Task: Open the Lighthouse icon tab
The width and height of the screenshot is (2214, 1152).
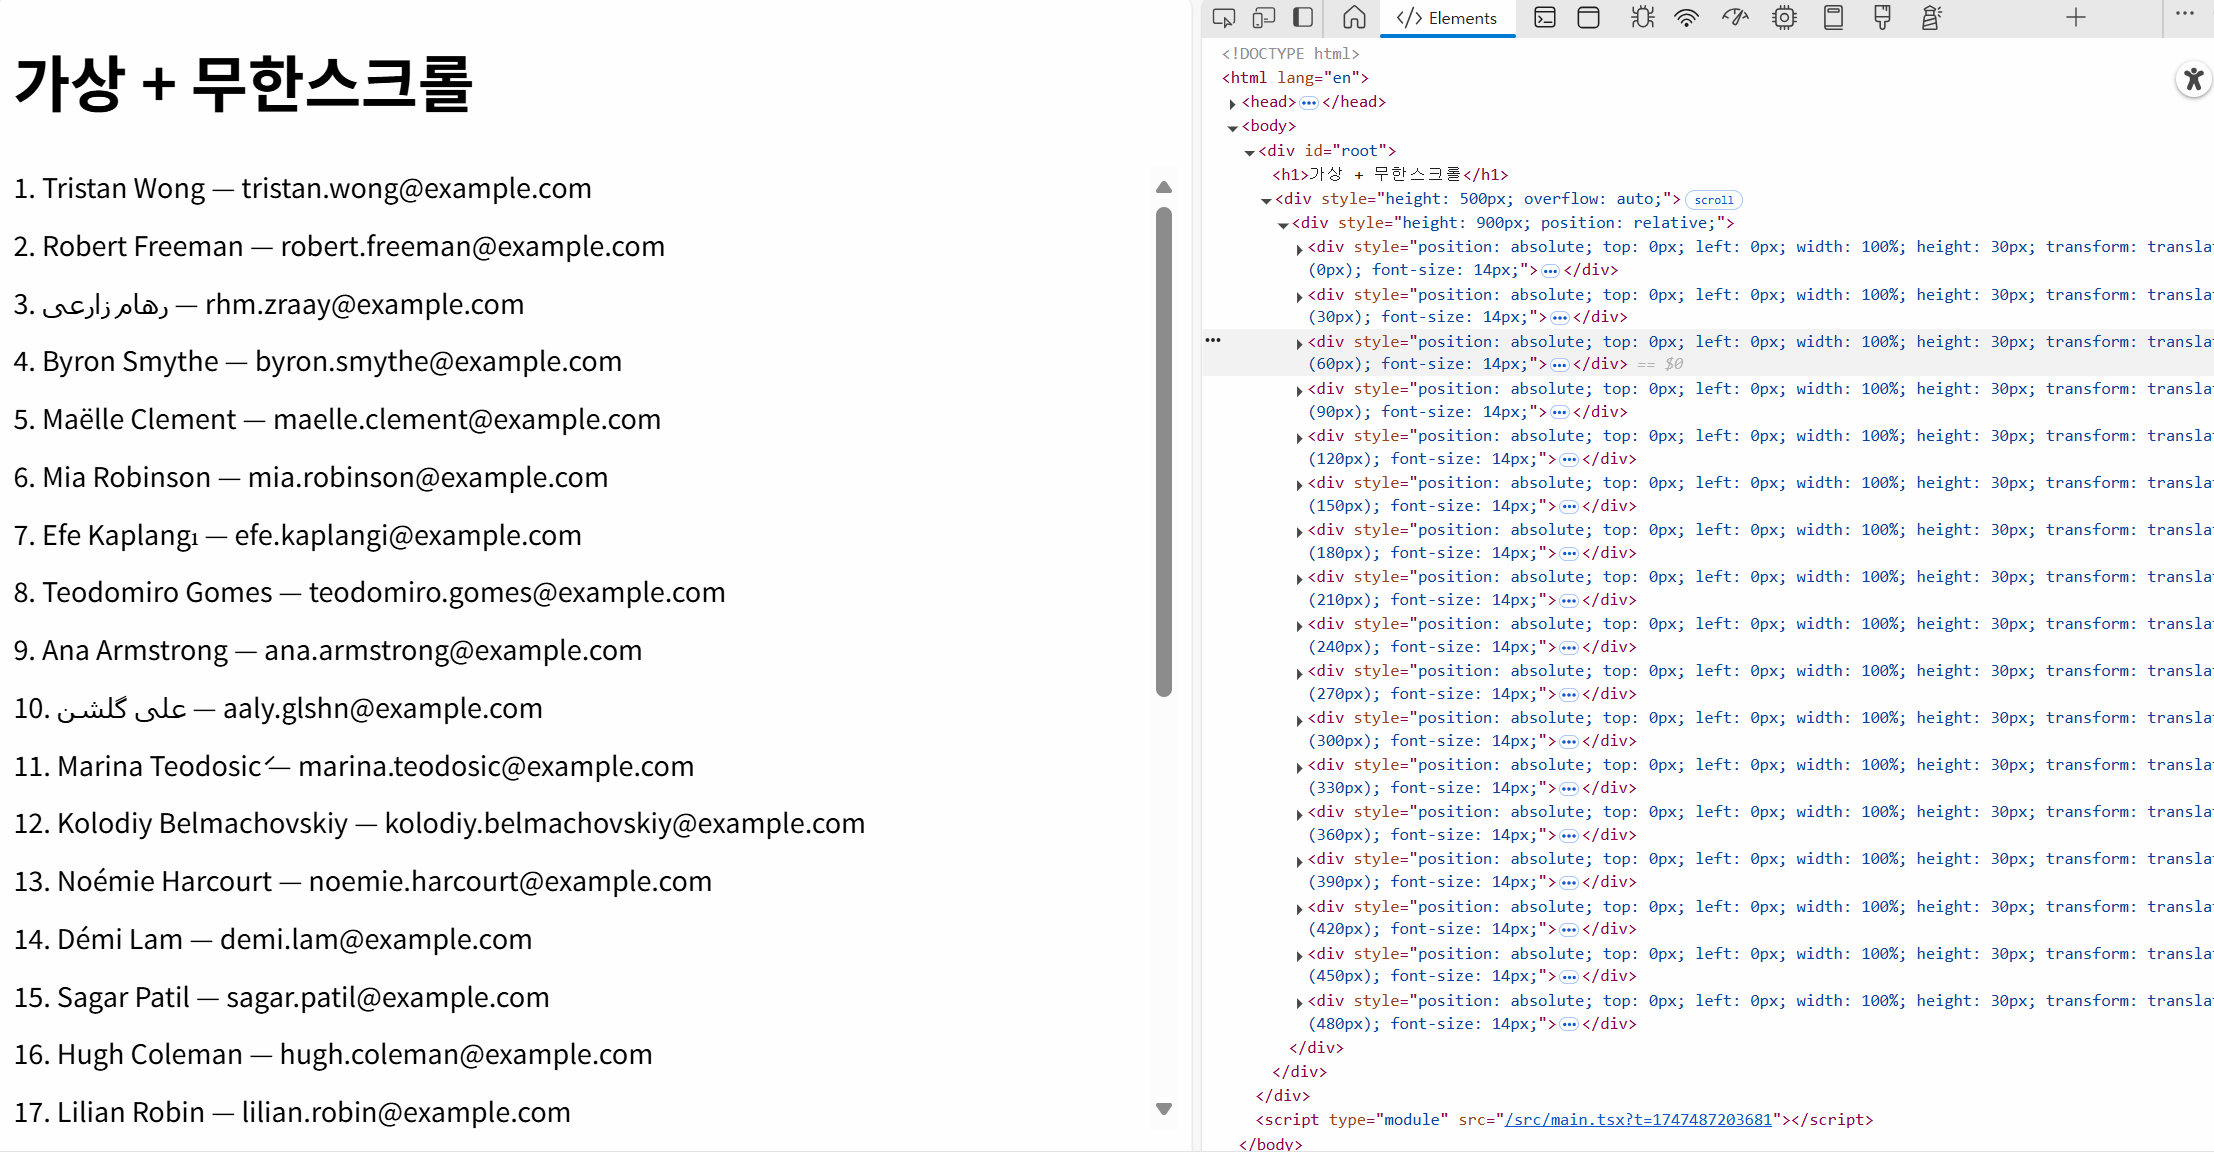Action: (x=1931, y=17)
